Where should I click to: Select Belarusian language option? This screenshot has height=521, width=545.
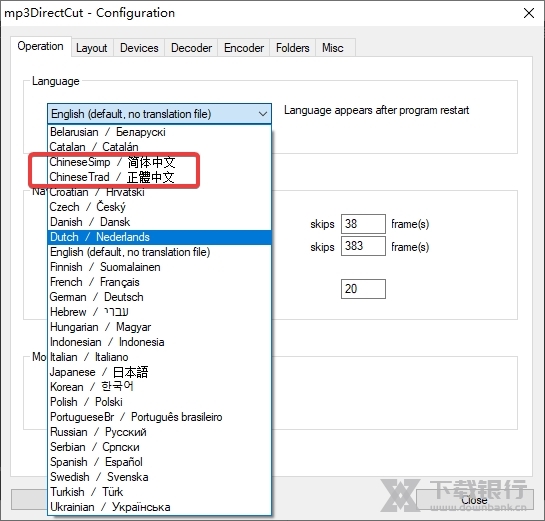click(x=159, y=132)
